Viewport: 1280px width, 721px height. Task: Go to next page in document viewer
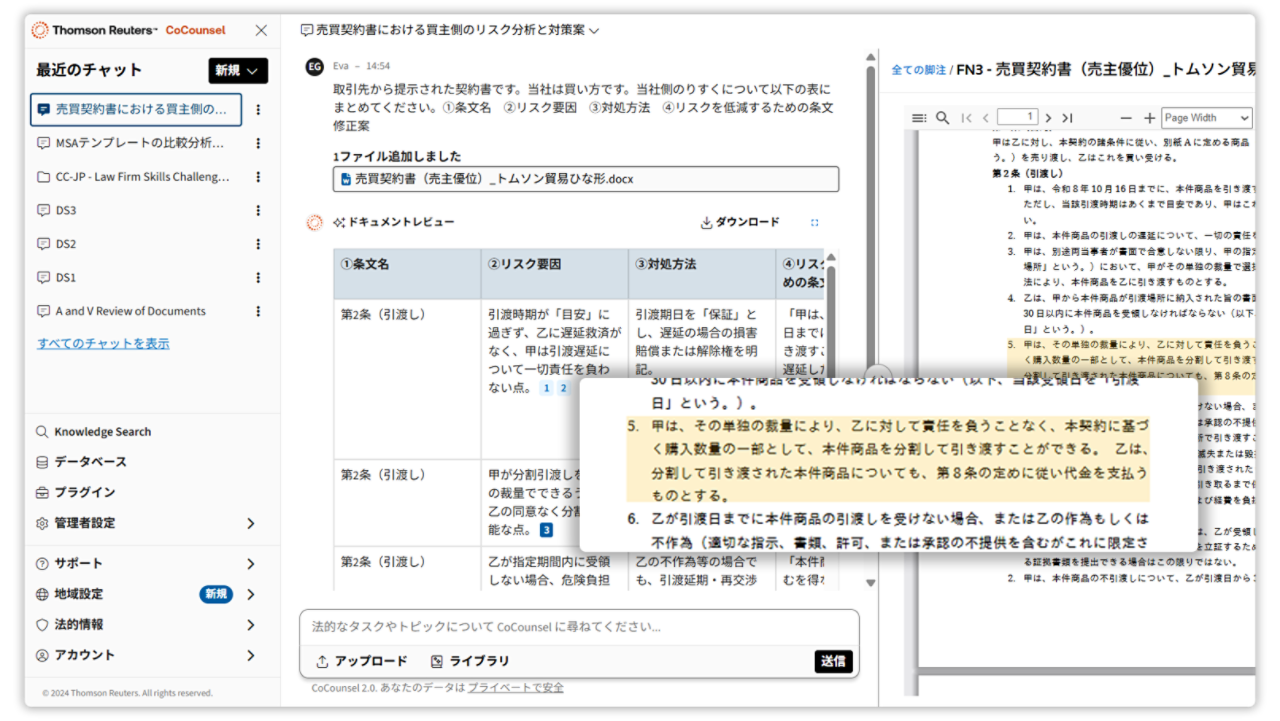click(x=1048, y=118)
